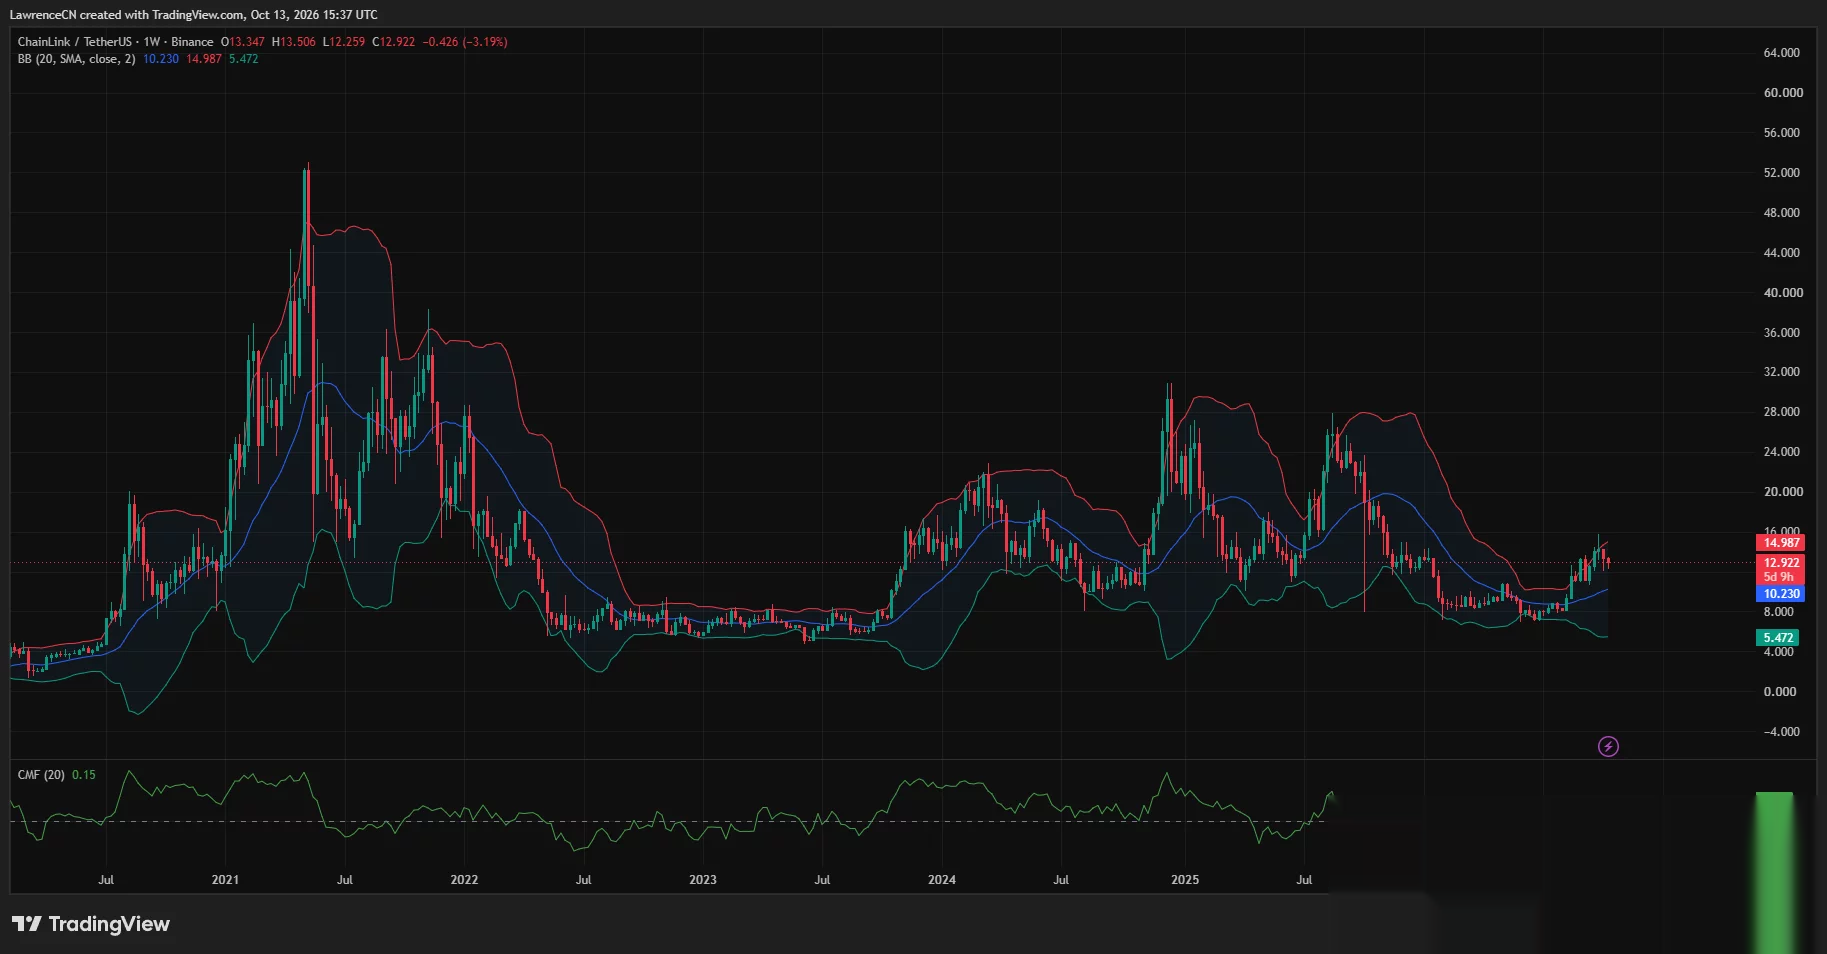Click the green 5.472 price tag on price axis
This screenshot has height=954, width=1827.
(1778, 638)
